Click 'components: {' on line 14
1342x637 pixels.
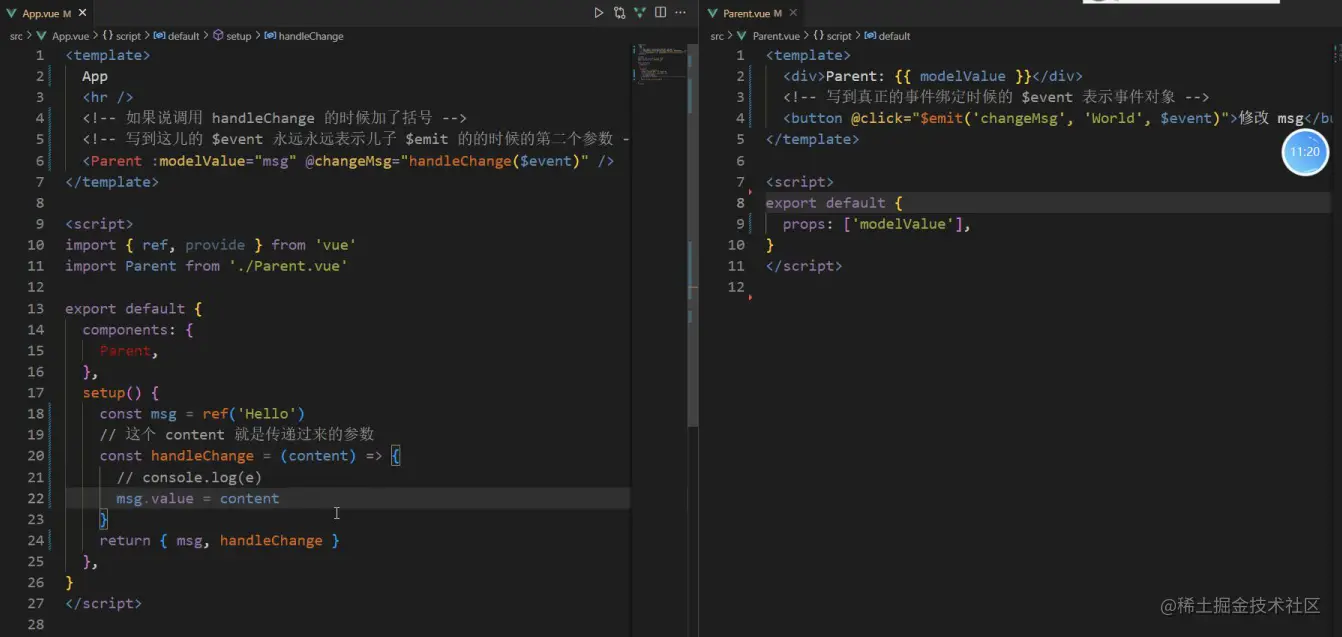(138, 330)
